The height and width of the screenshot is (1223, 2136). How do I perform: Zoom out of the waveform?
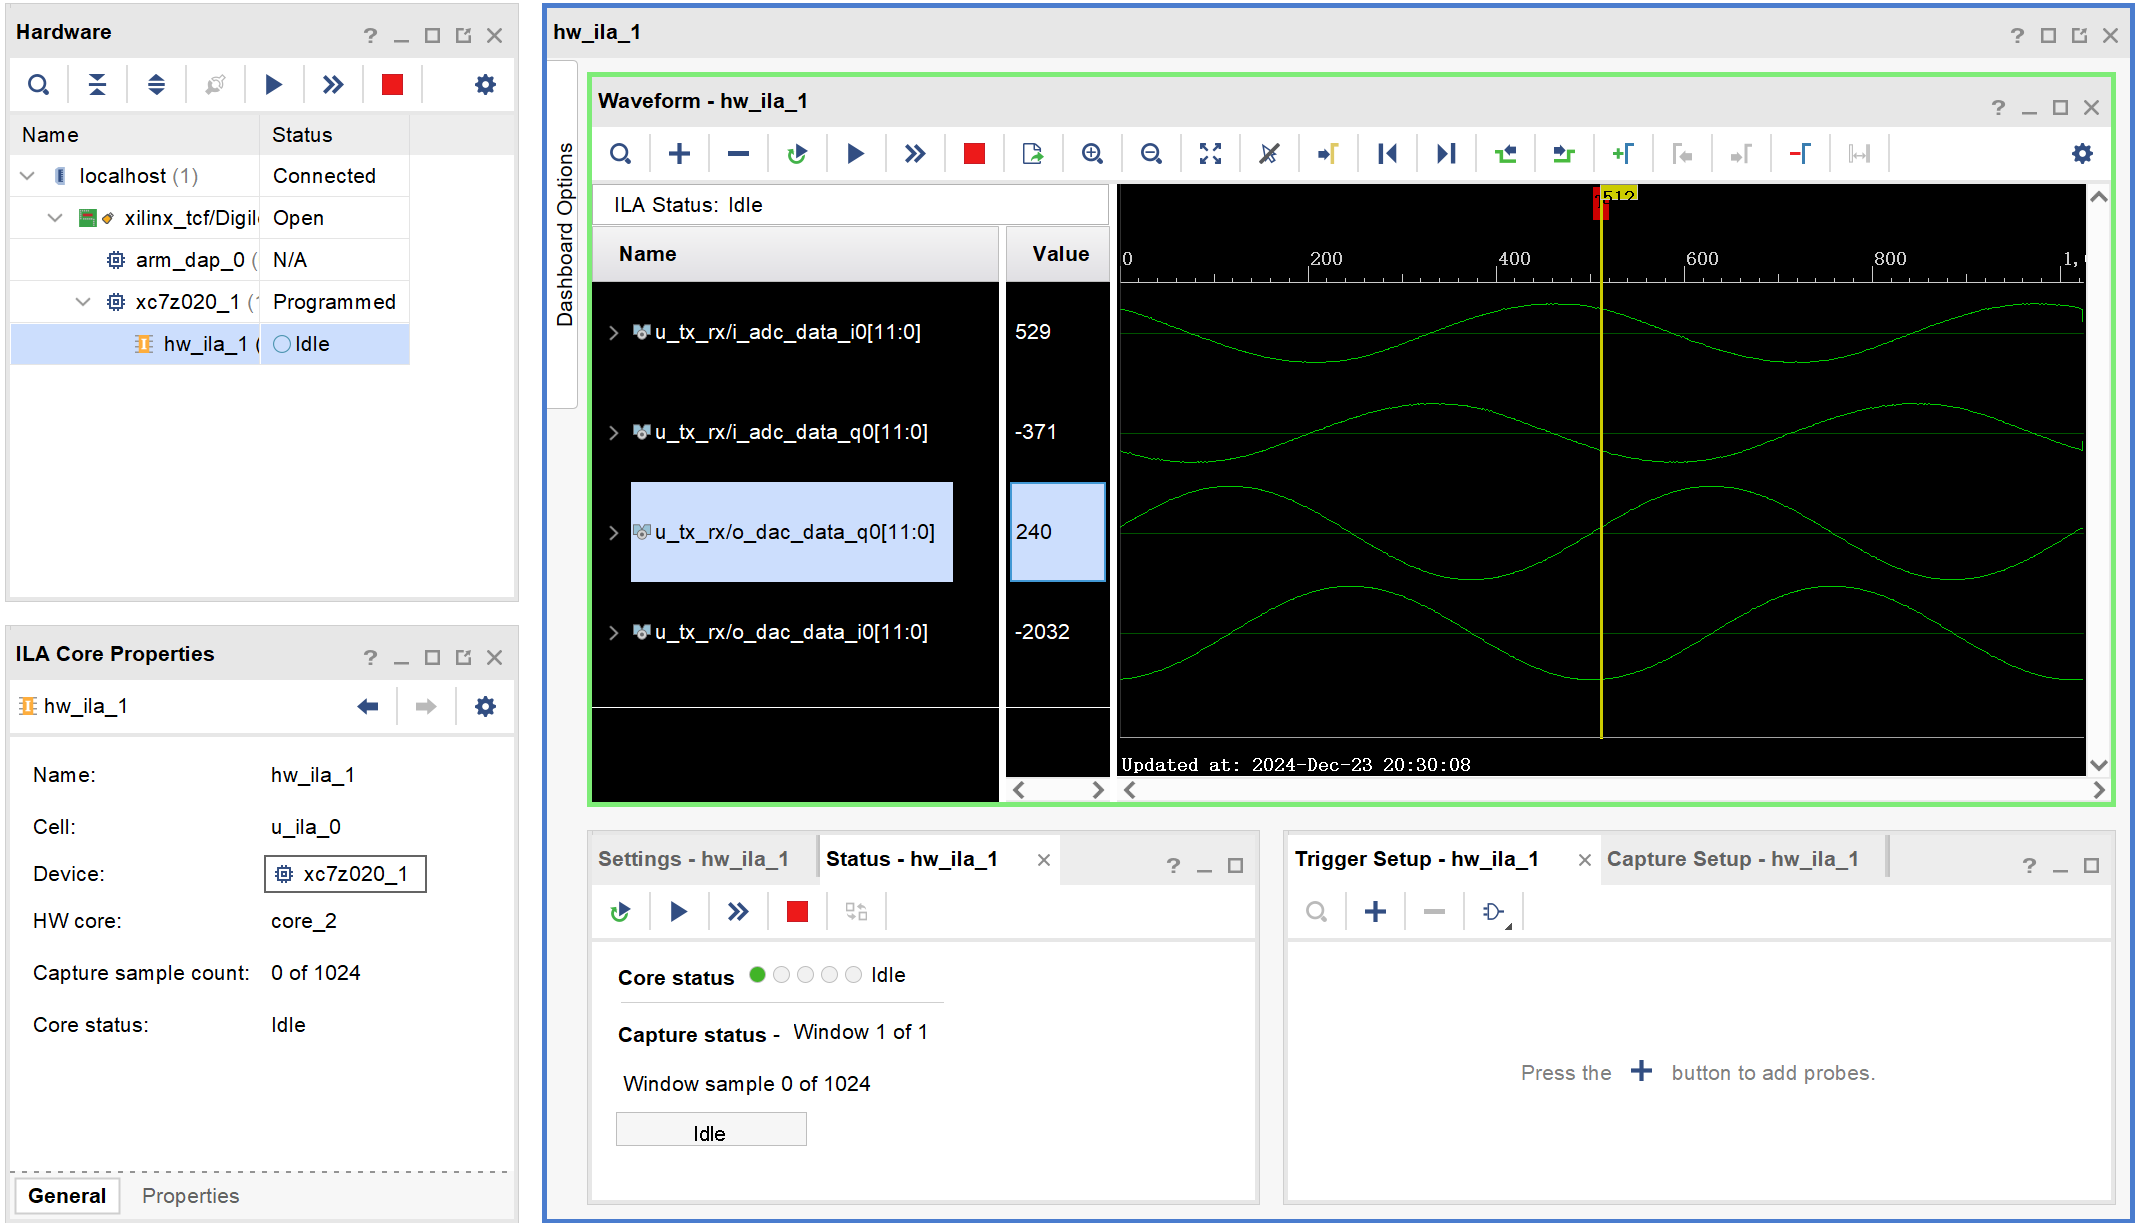[1151, 154]
